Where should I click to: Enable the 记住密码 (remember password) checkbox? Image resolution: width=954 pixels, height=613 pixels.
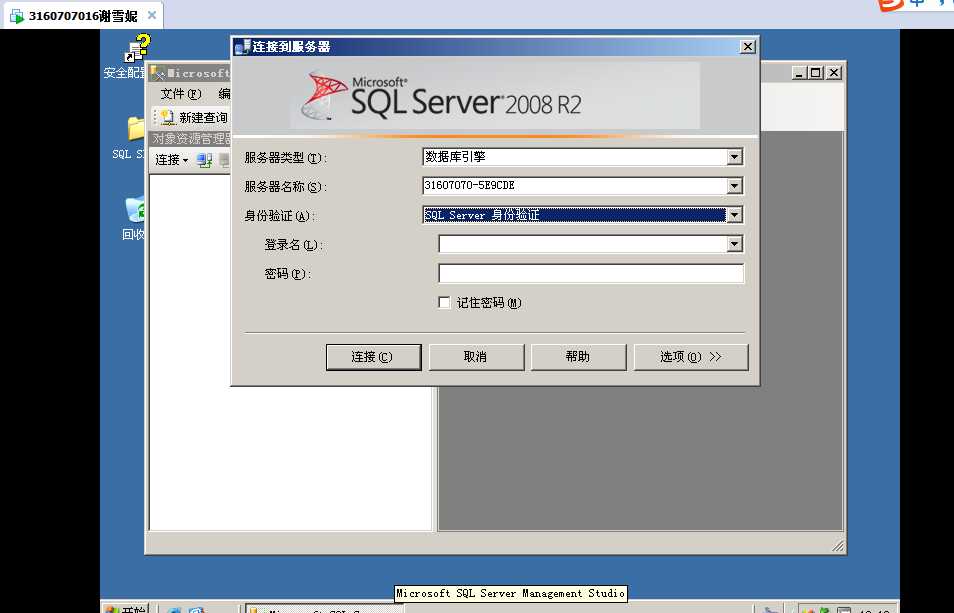point(444,302)
